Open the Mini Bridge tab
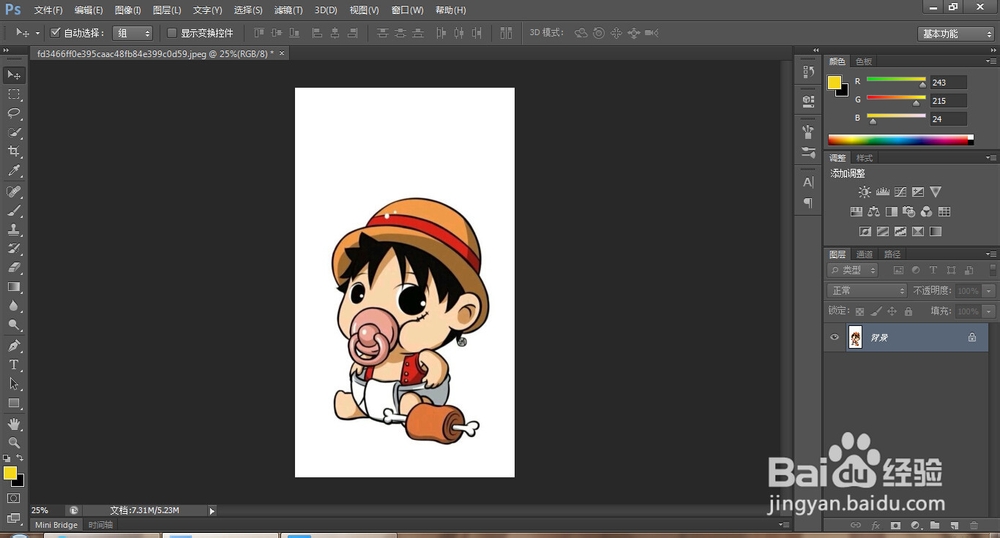The width and height of the screenshot is (1000, 538). [x=56, y=525]
